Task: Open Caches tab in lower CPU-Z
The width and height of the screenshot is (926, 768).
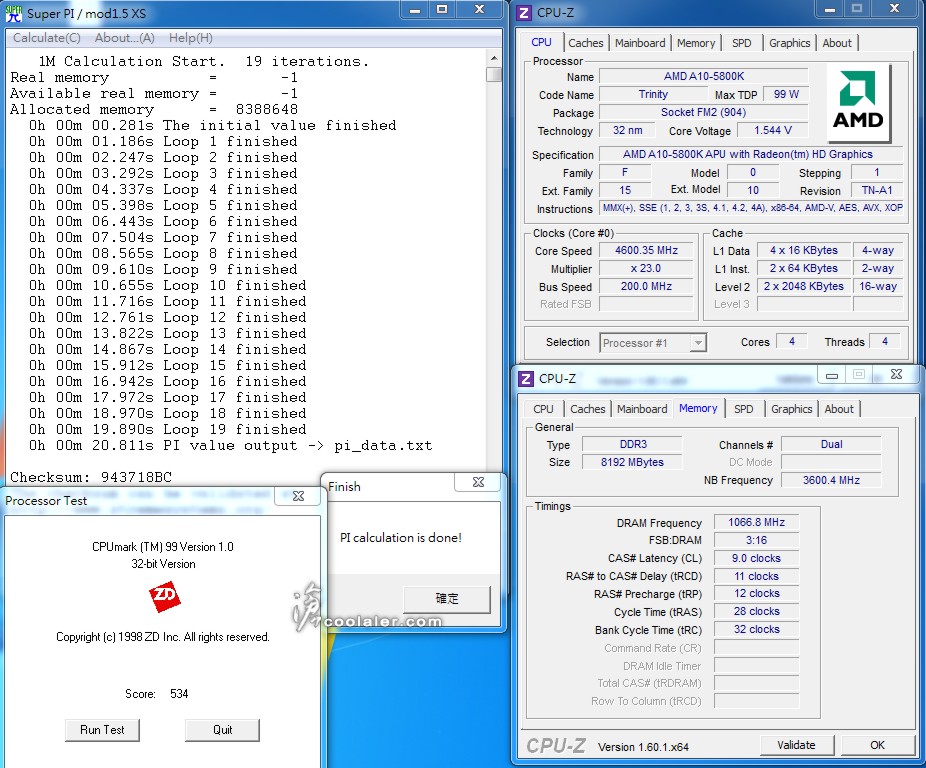Action: 588,409
